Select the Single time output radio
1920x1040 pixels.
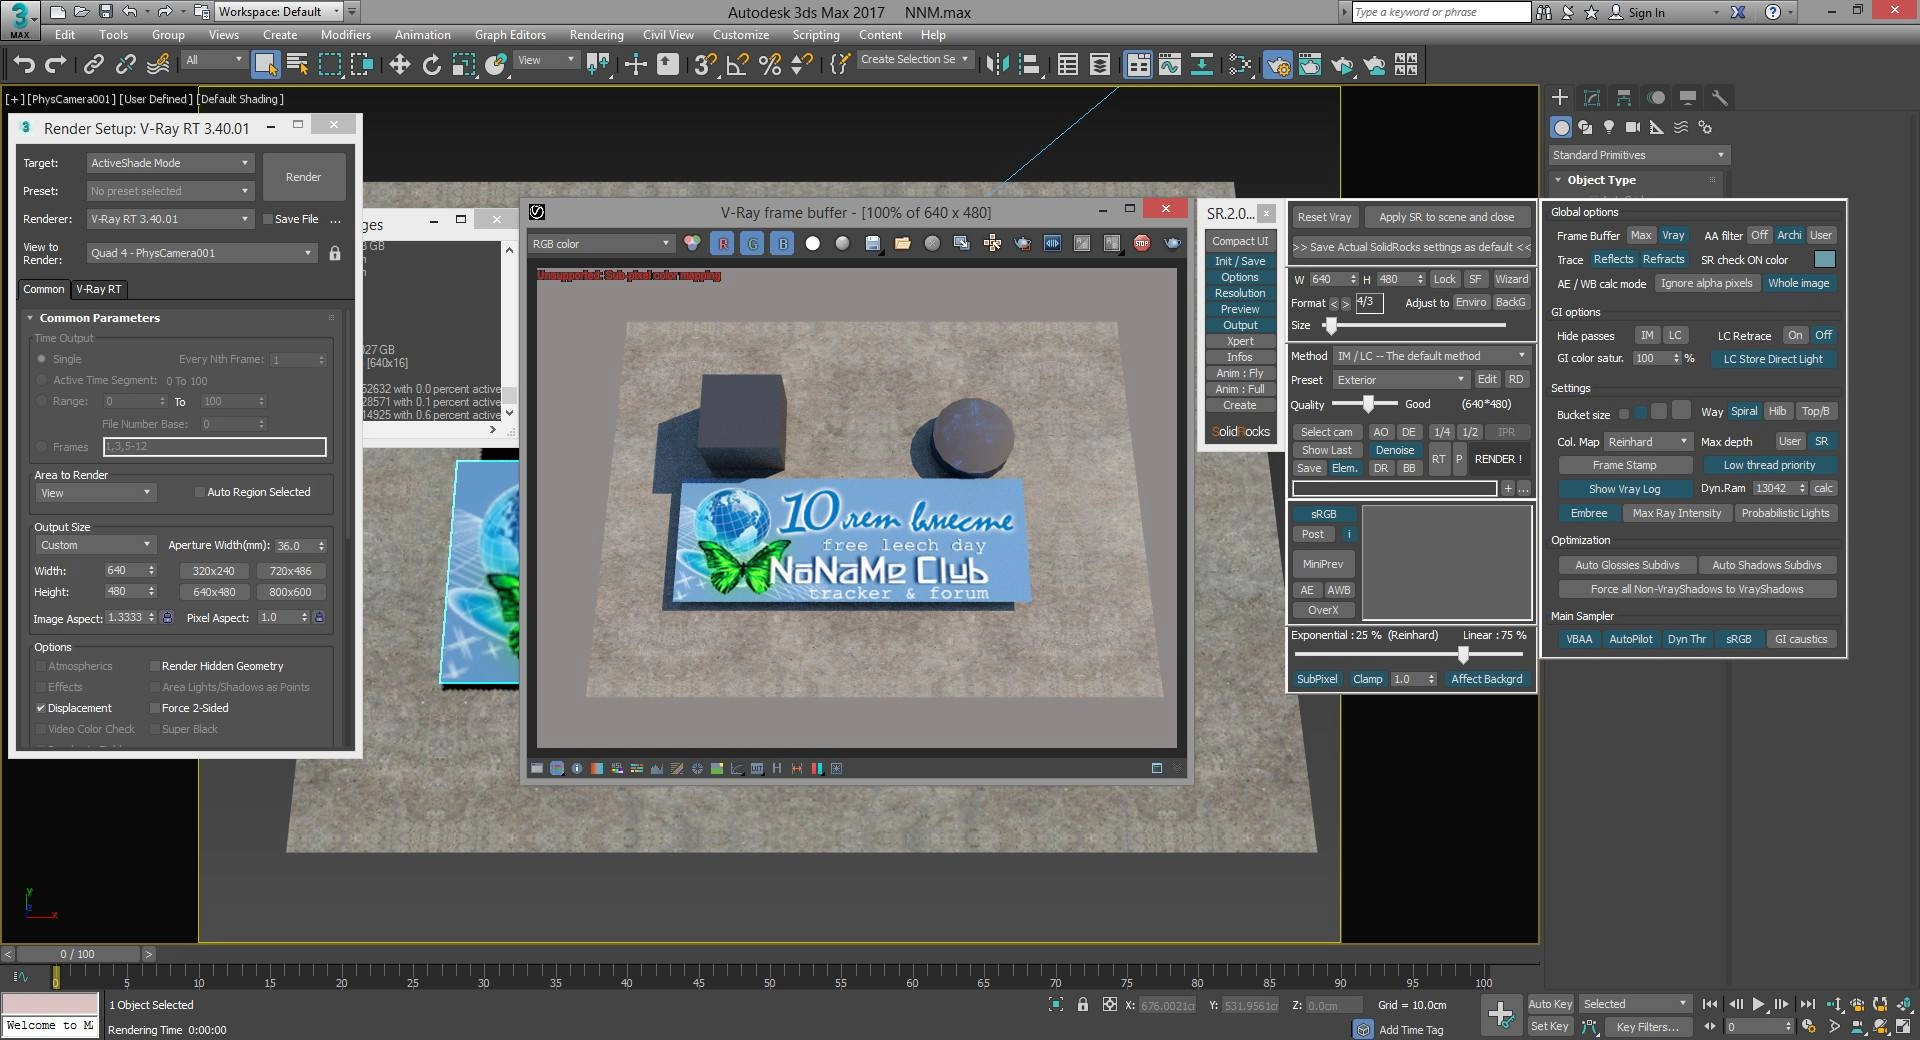pos(41,359)
